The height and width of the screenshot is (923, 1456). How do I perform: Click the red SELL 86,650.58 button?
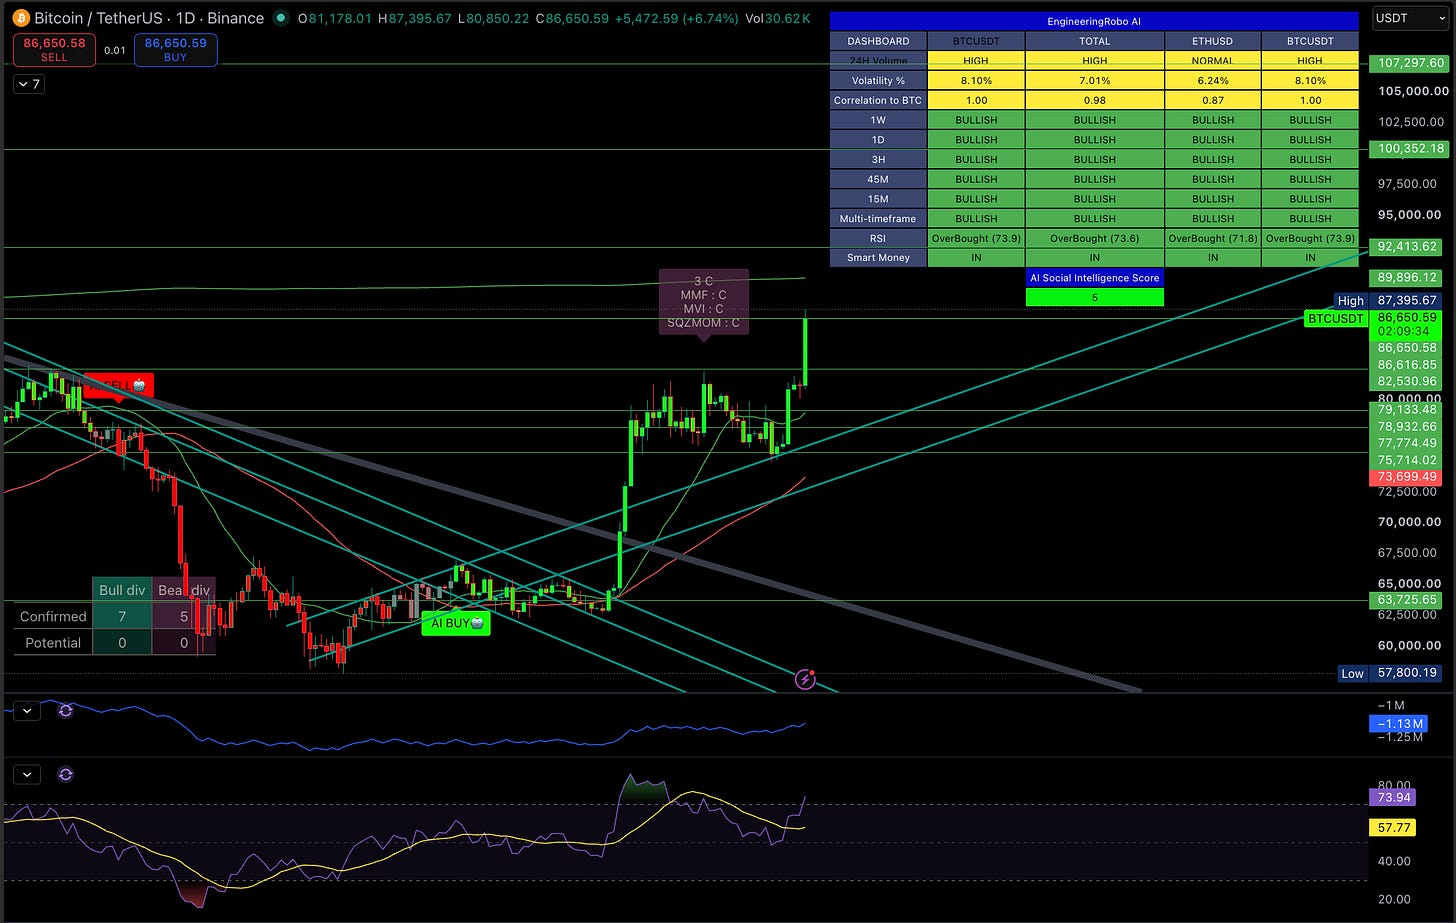54,50
